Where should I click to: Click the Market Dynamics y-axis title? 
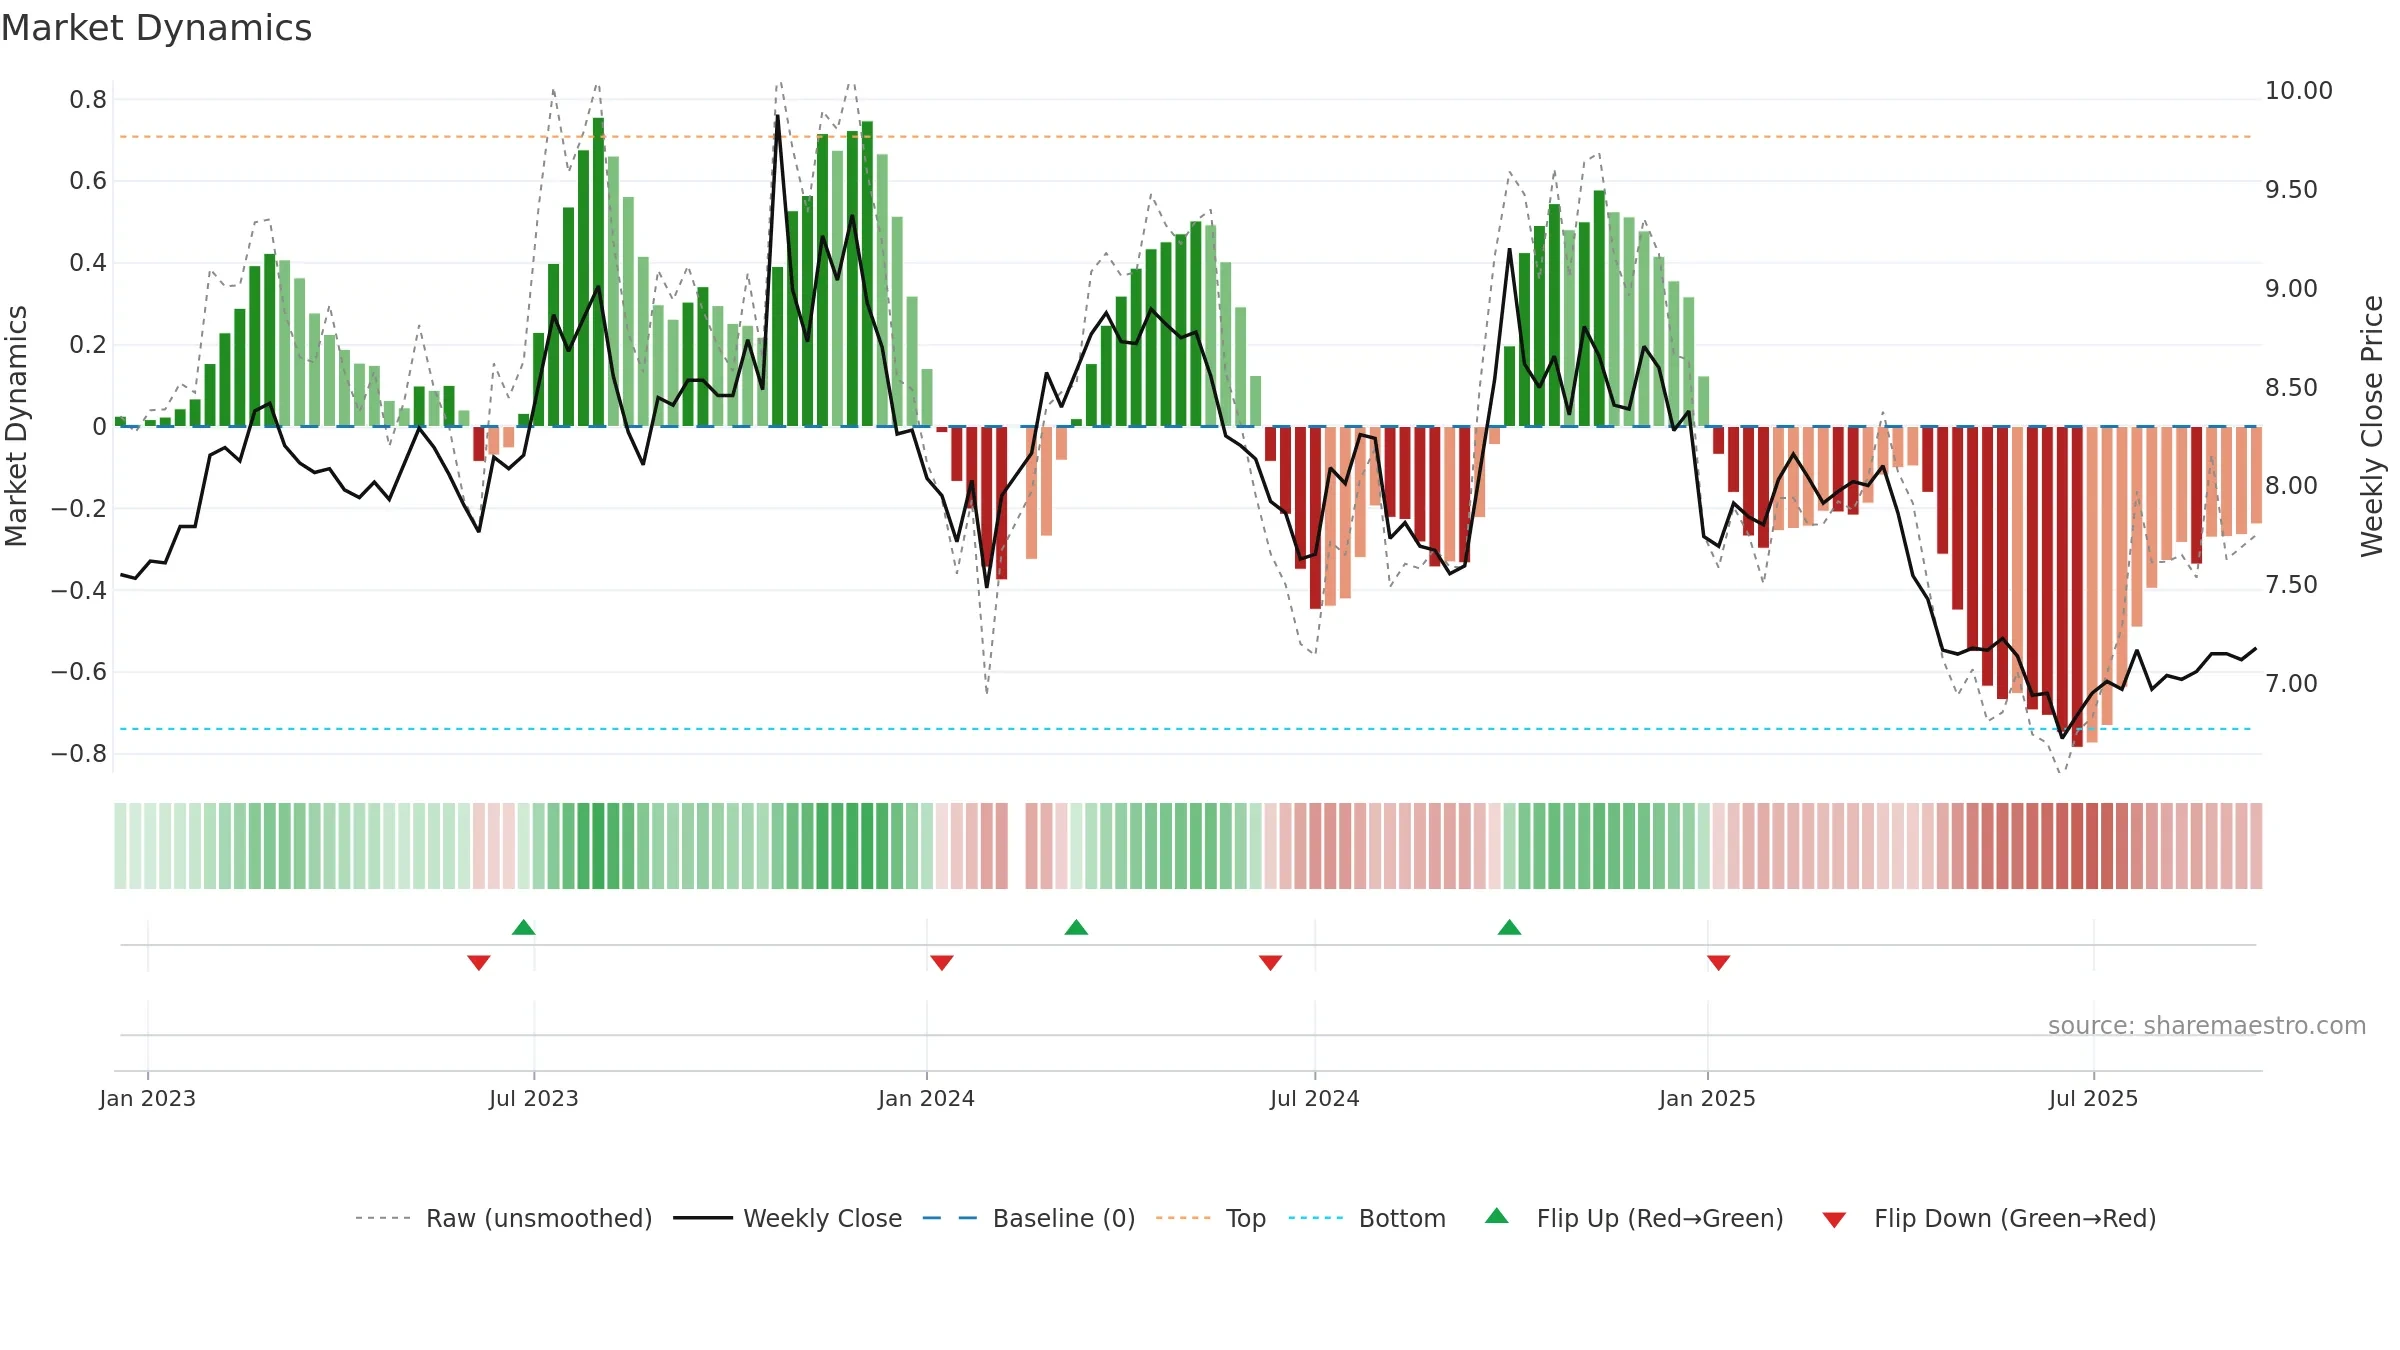coord(16,426)
